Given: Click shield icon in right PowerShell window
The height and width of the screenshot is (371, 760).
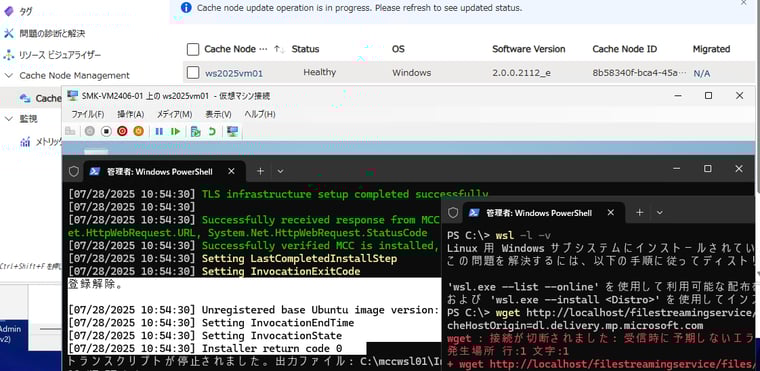Looking at the screenshot, I should pyautogui.click(x=453, y=212).
